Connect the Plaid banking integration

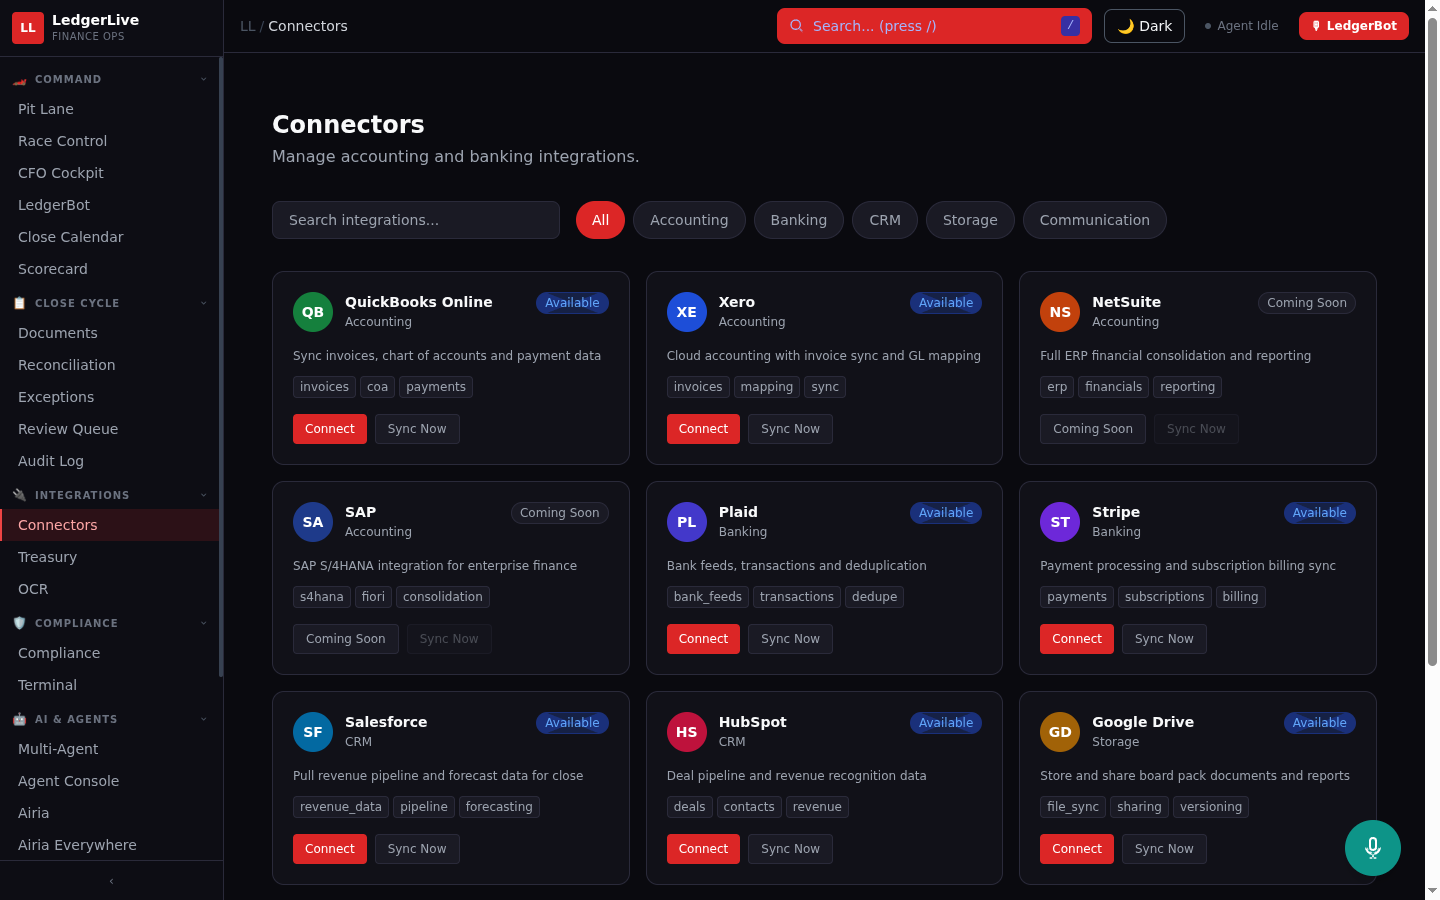(x=703, y=639)
